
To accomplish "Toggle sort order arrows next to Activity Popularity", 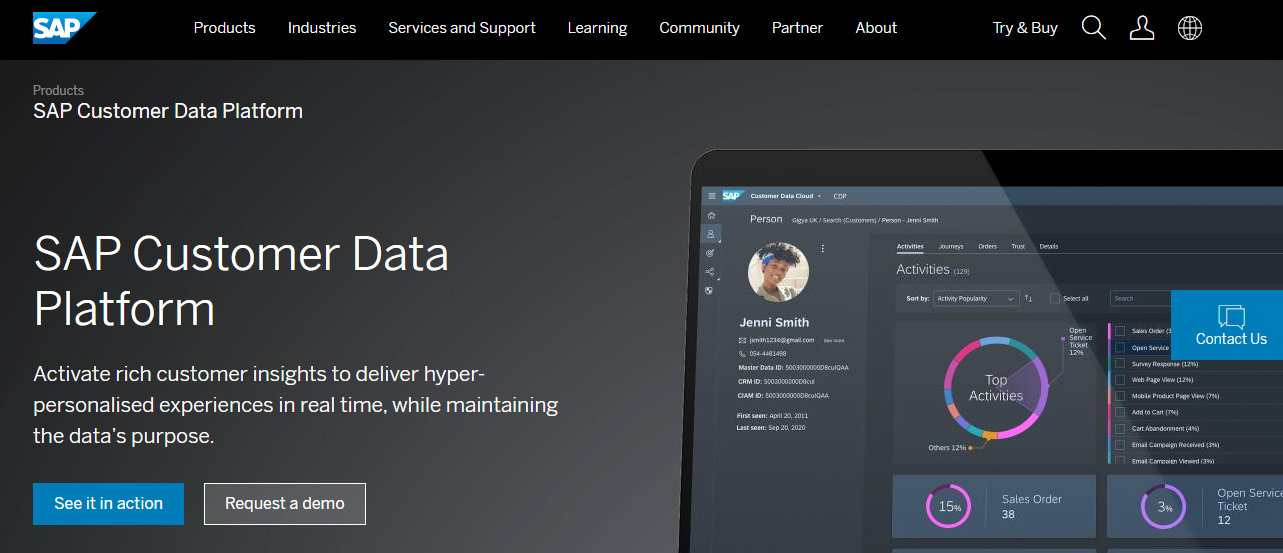I will [1028, 298].
